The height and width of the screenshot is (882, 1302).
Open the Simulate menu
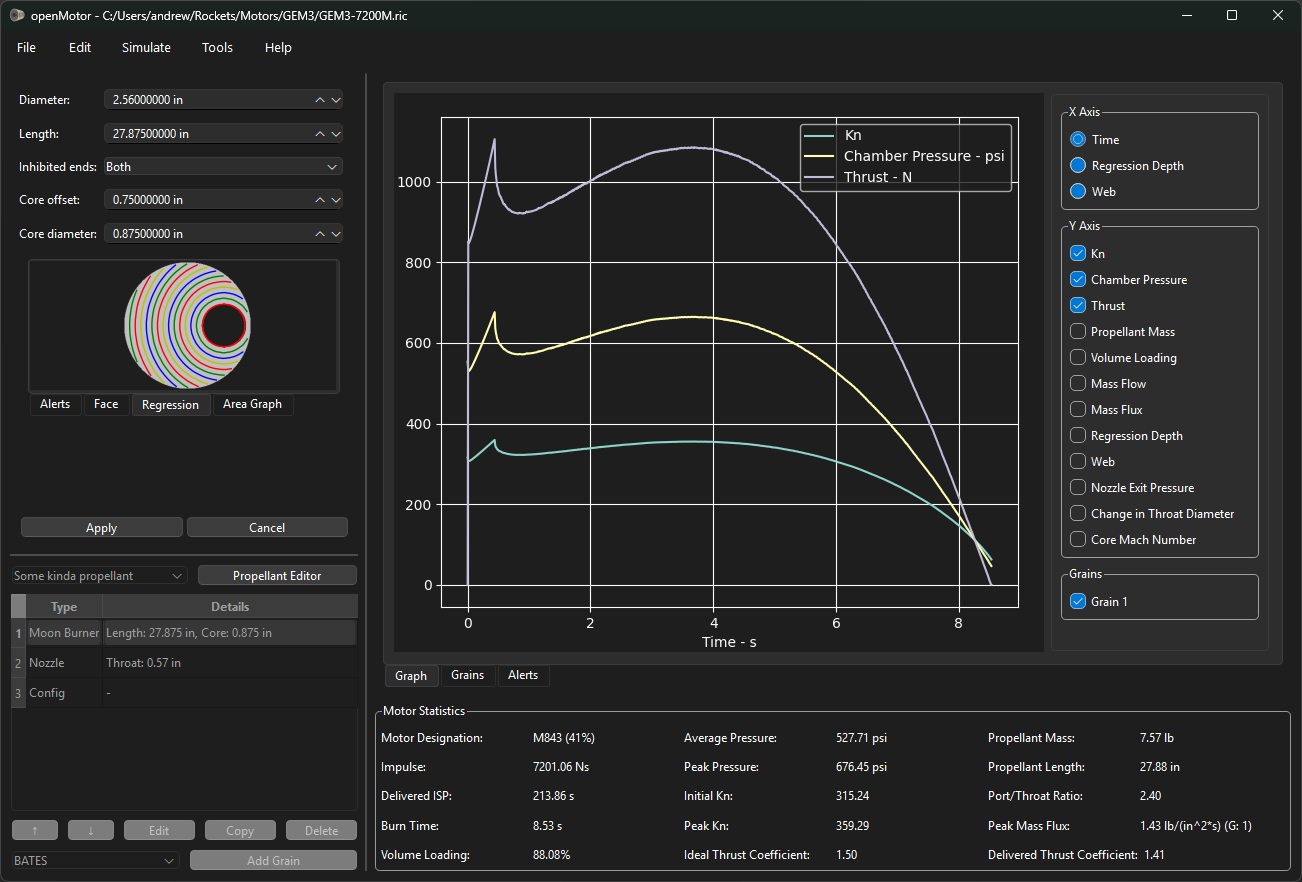146,47
